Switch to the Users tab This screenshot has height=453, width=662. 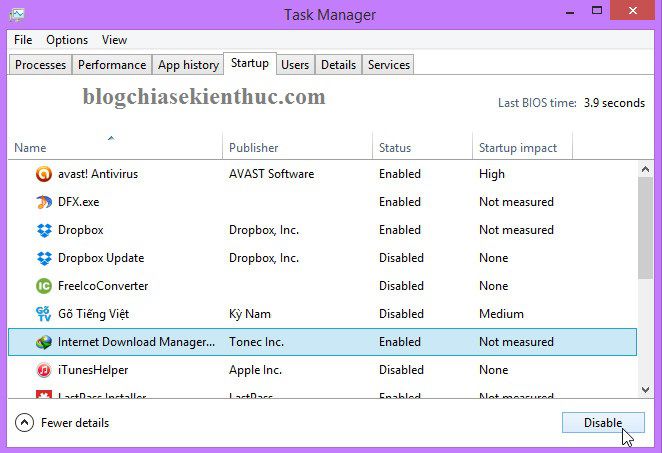(295, 65)
